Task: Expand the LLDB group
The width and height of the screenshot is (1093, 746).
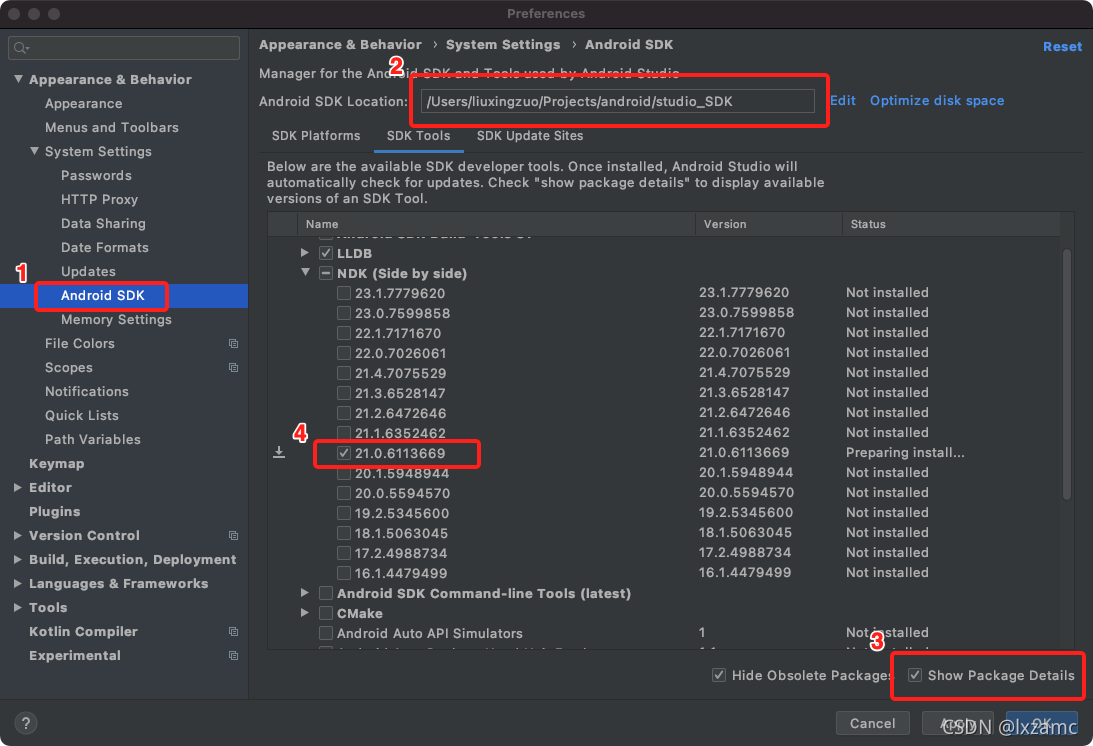Action: 305,252
